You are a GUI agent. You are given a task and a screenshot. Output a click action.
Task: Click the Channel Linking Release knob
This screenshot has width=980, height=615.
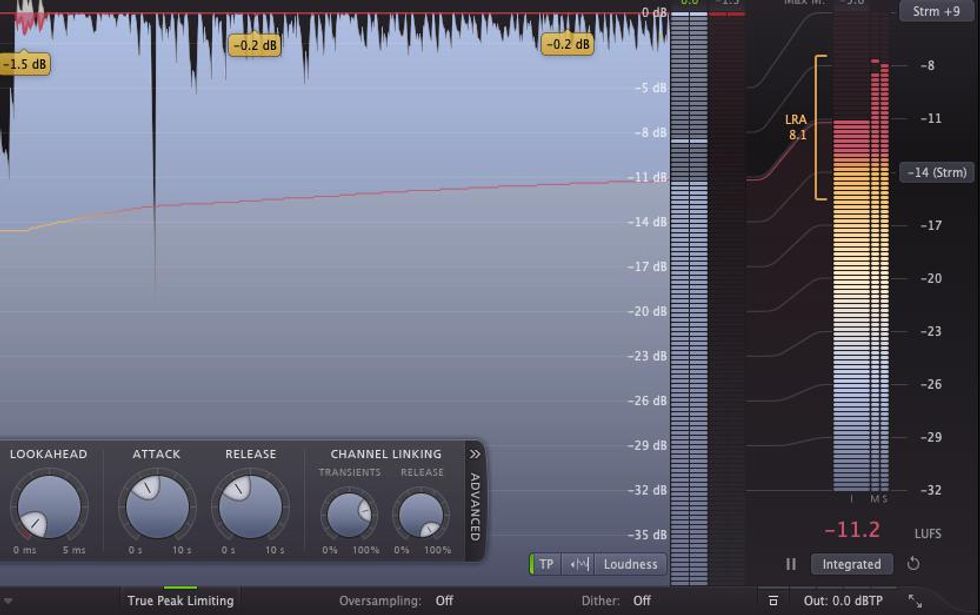click(x=421, y=515)
